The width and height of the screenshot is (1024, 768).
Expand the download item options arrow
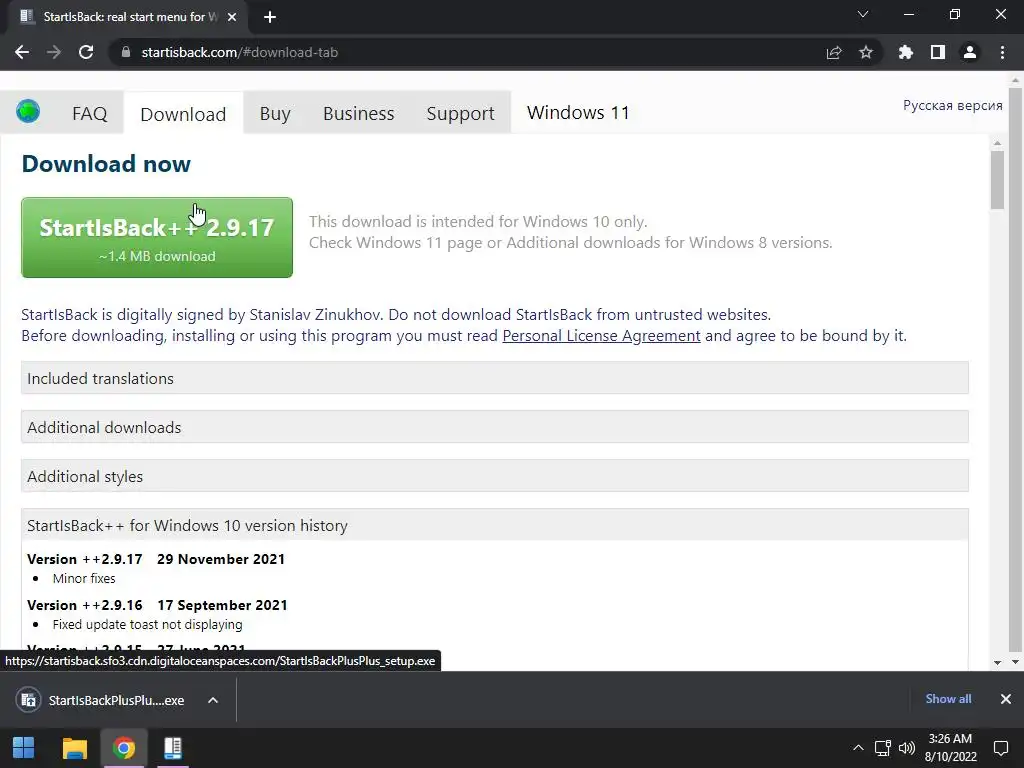(x=213, y=700)
